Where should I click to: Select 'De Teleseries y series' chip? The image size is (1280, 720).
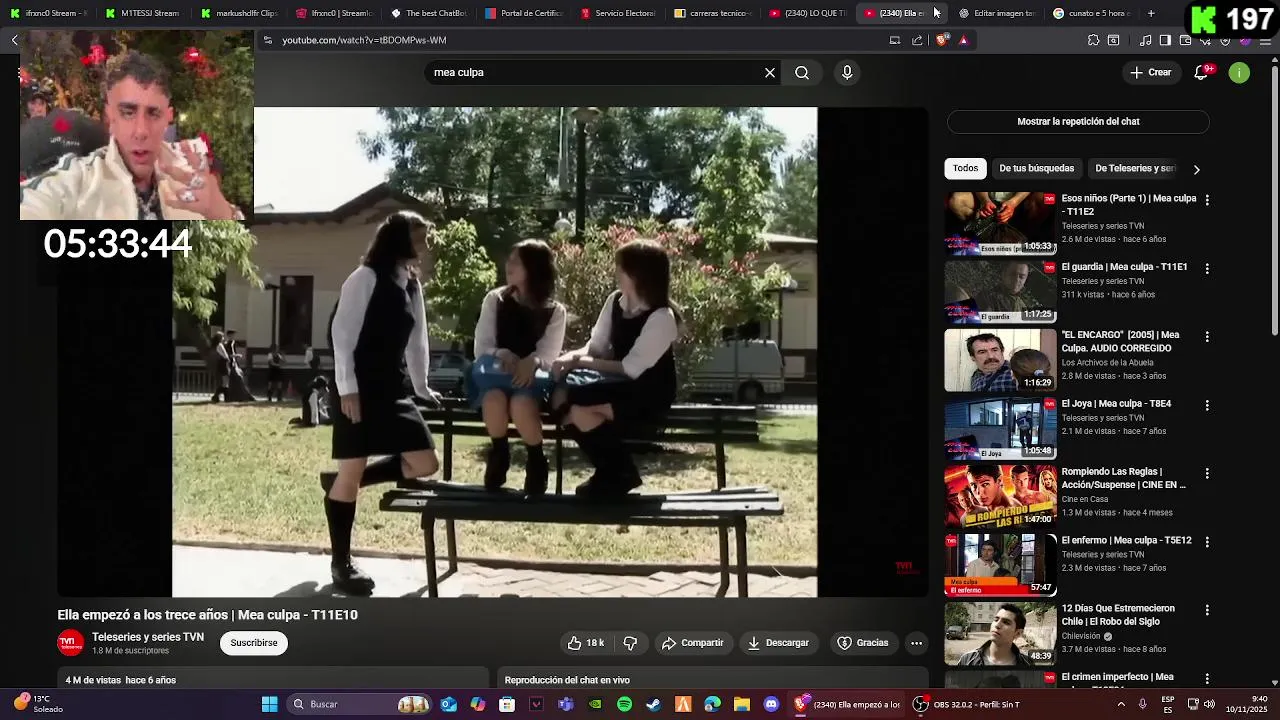click(1135, 168)
